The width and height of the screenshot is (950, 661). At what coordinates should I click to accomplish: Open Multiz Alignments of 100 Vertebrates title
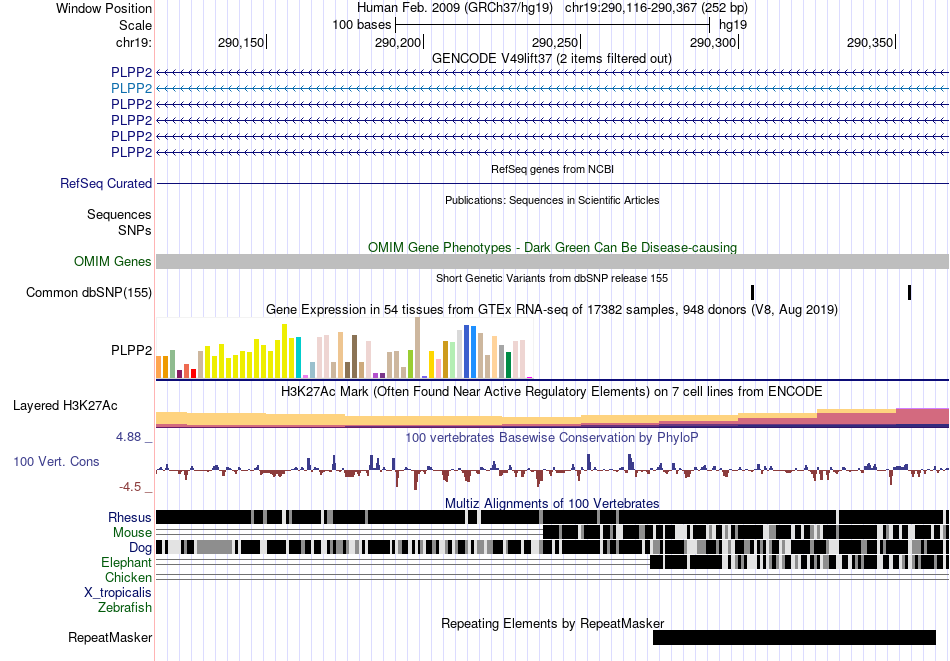(x=552, y=503)
